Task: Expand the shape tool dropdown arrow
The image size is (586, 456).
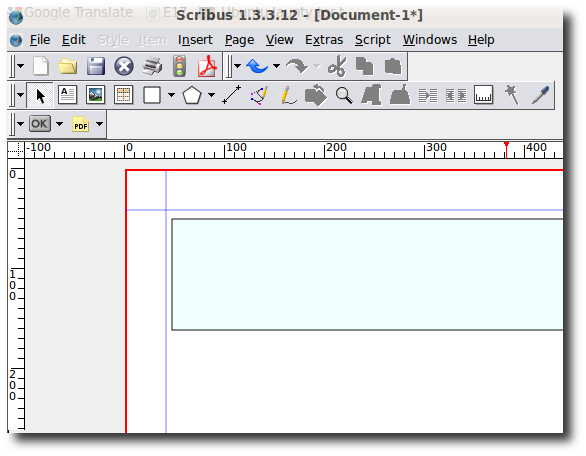Action: [x=171, y=95]
